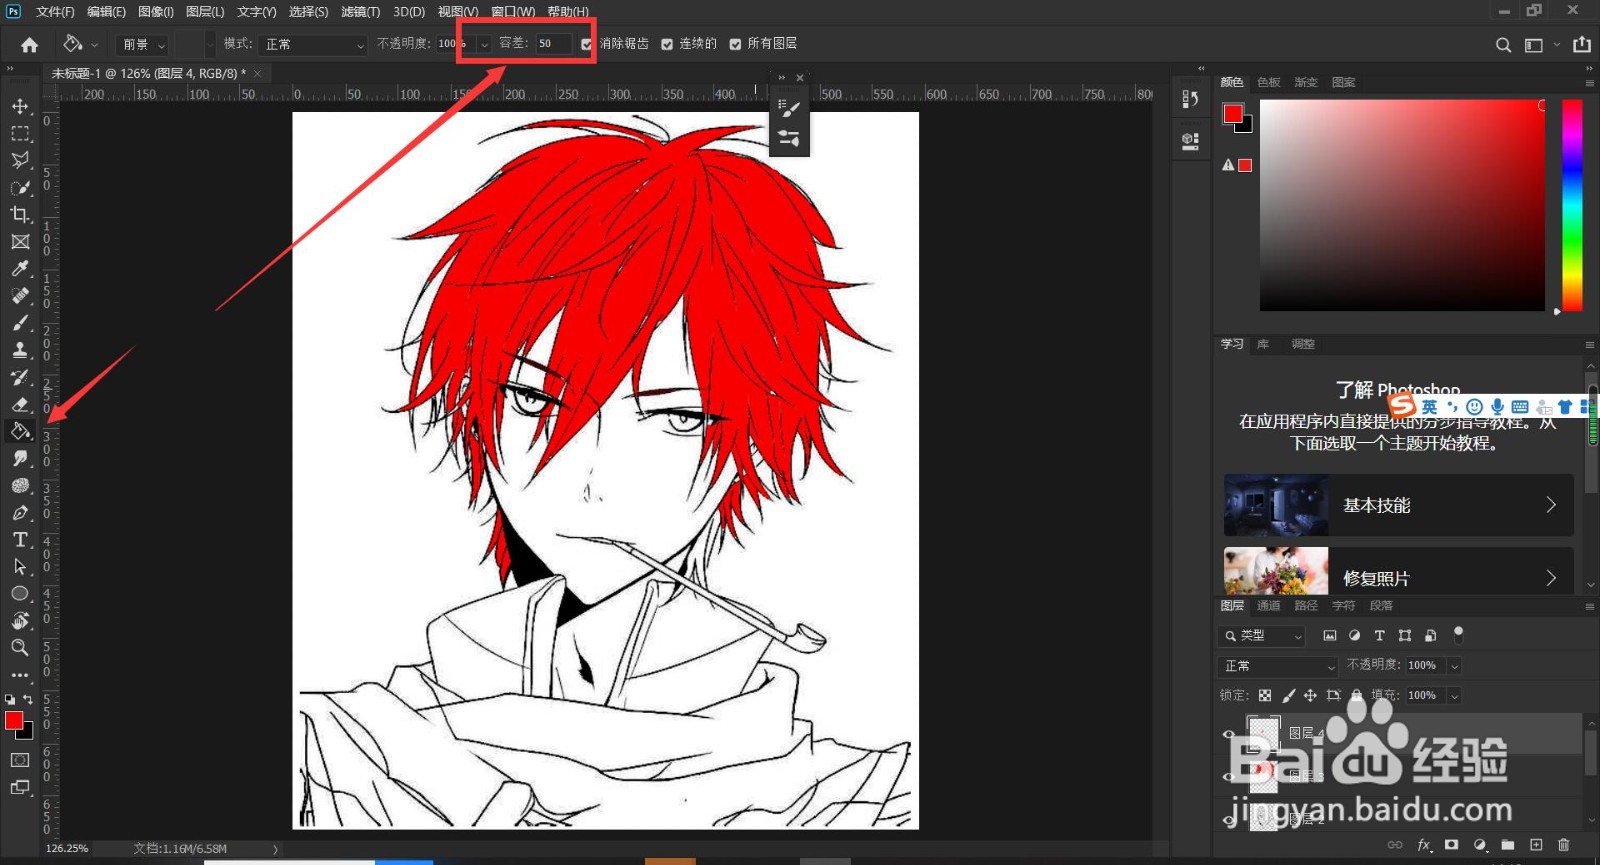Select the Healing Brush tool
The height and width of the screenshot is (865, 1600).
point(20,296)
